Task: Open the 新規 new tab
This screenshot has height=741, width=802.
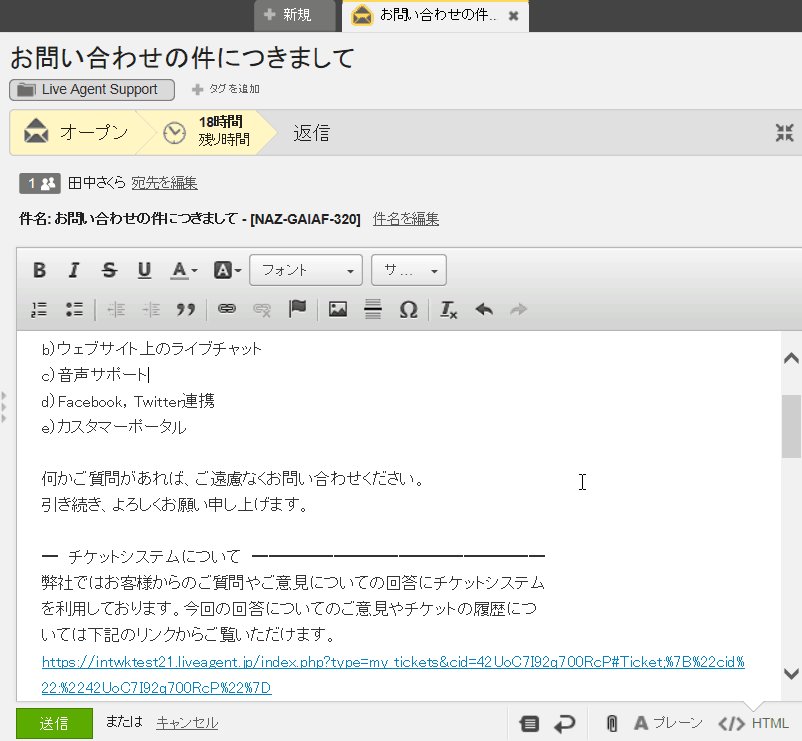Action: (x=295, y=15)
